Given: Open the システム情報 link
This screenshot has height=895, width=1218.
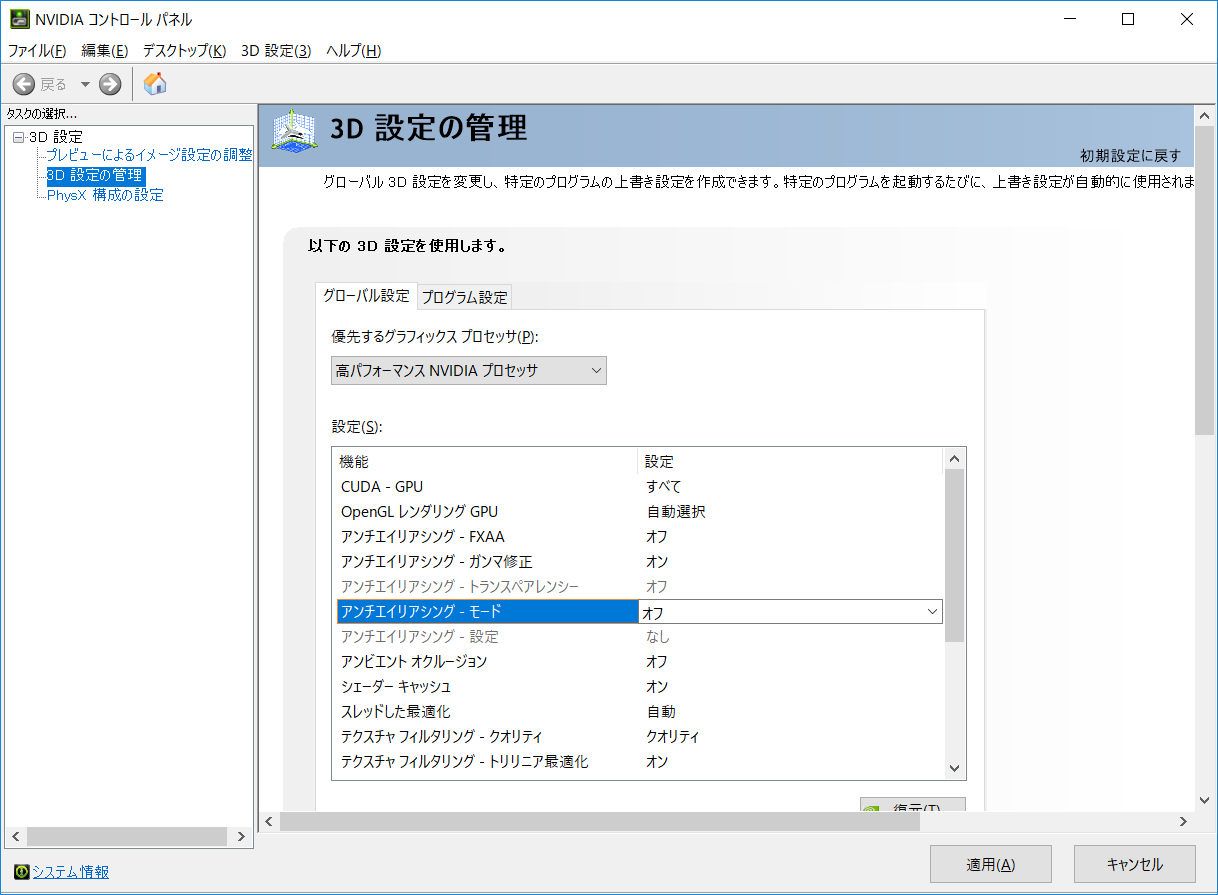Looking at the screenshot, I should point(71,872).
